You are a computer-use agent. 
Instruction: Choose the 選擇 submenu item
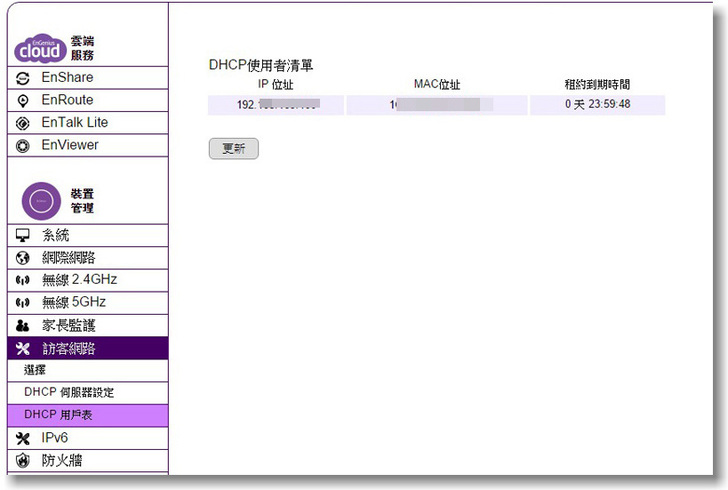click(x=36, y=370)
